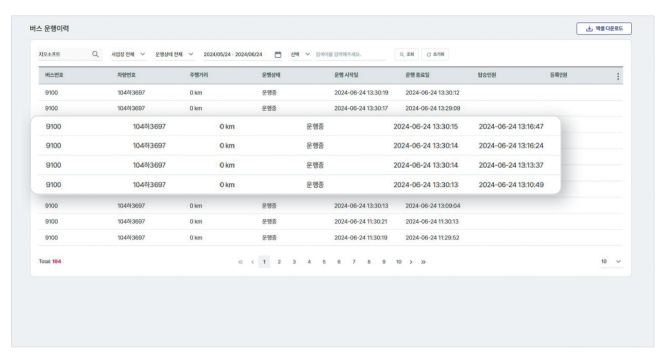Select page 1 in pagination
667x360 pixels.
(x=264, y=262)
